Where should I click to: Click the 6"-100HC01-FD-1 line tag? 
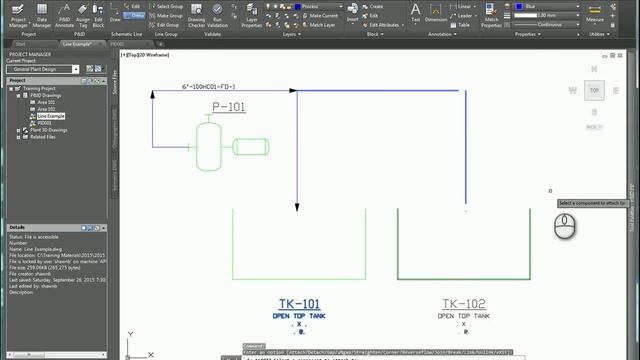pyautogui.click(x=209, y=87)
